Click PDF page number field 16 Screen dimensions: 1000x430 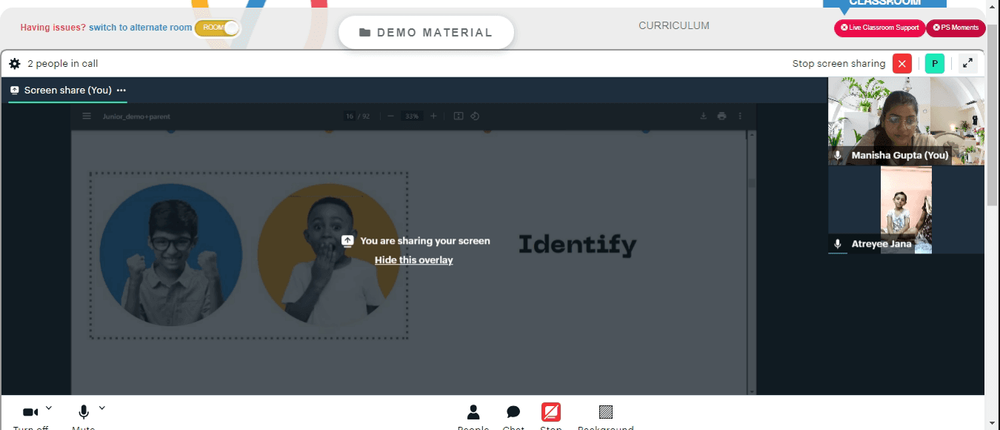(349, 116)
